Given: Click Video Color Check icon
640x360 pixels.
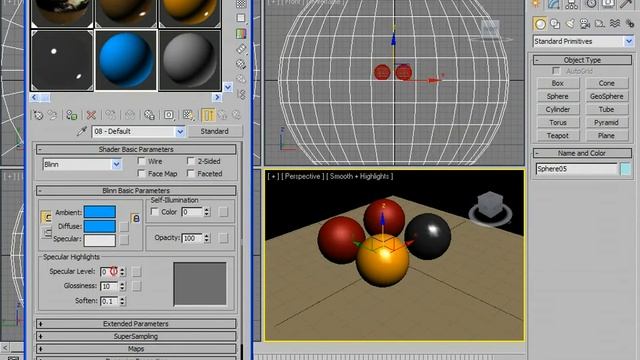Looking at the screenshot, I should (x=241, y=33).
